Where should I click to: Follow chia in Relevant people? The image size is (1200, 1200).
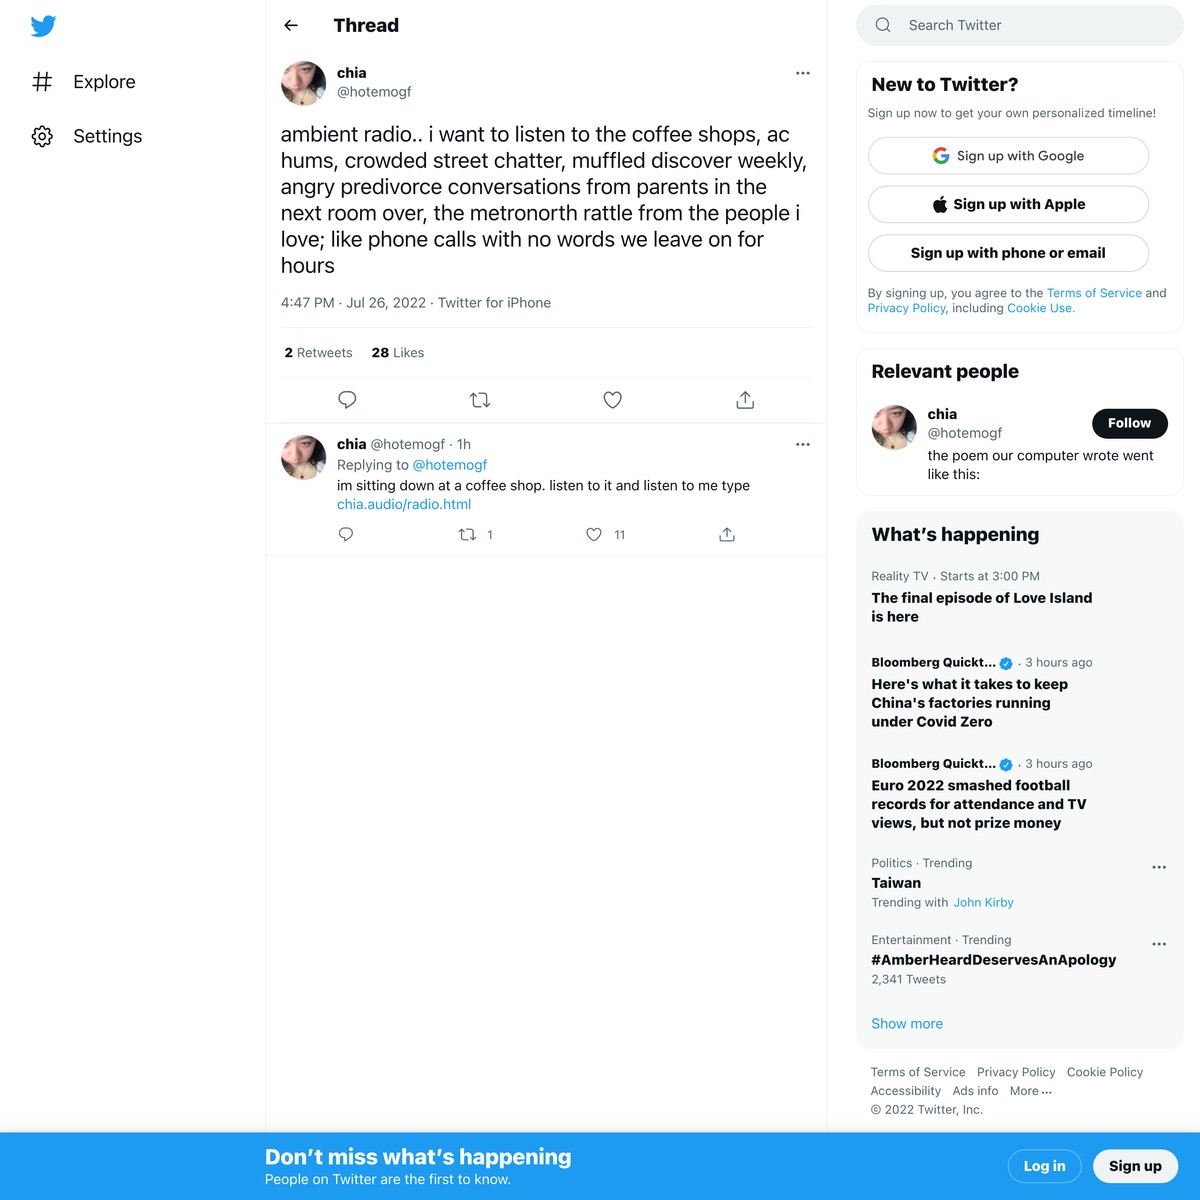[x=1130, y=423]
